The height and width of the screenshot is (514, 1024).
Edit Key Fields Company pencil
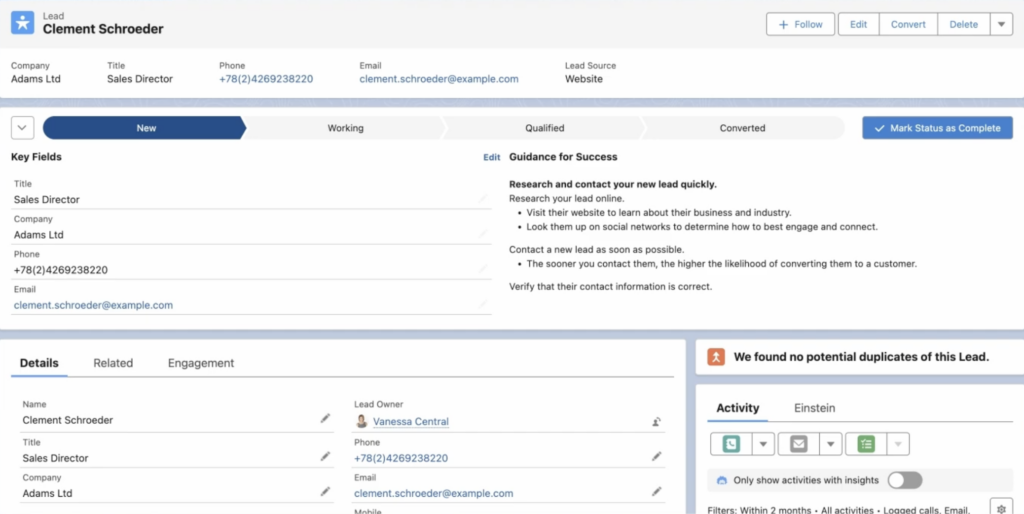coord(483,234)
